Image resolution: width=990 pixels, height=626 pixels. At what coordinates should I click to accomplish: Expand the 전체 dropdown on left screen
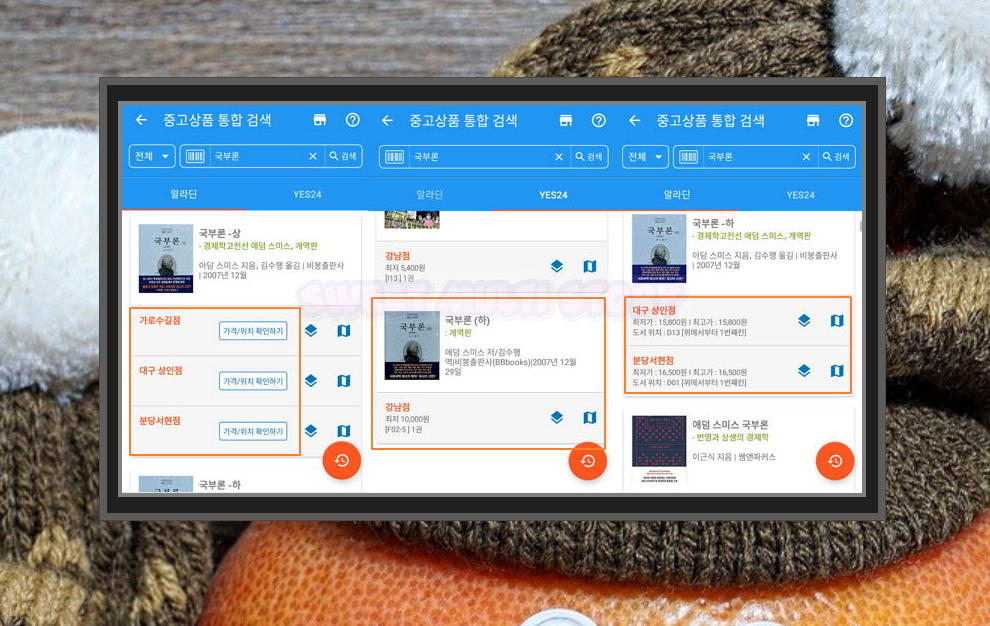click(152, 156)
